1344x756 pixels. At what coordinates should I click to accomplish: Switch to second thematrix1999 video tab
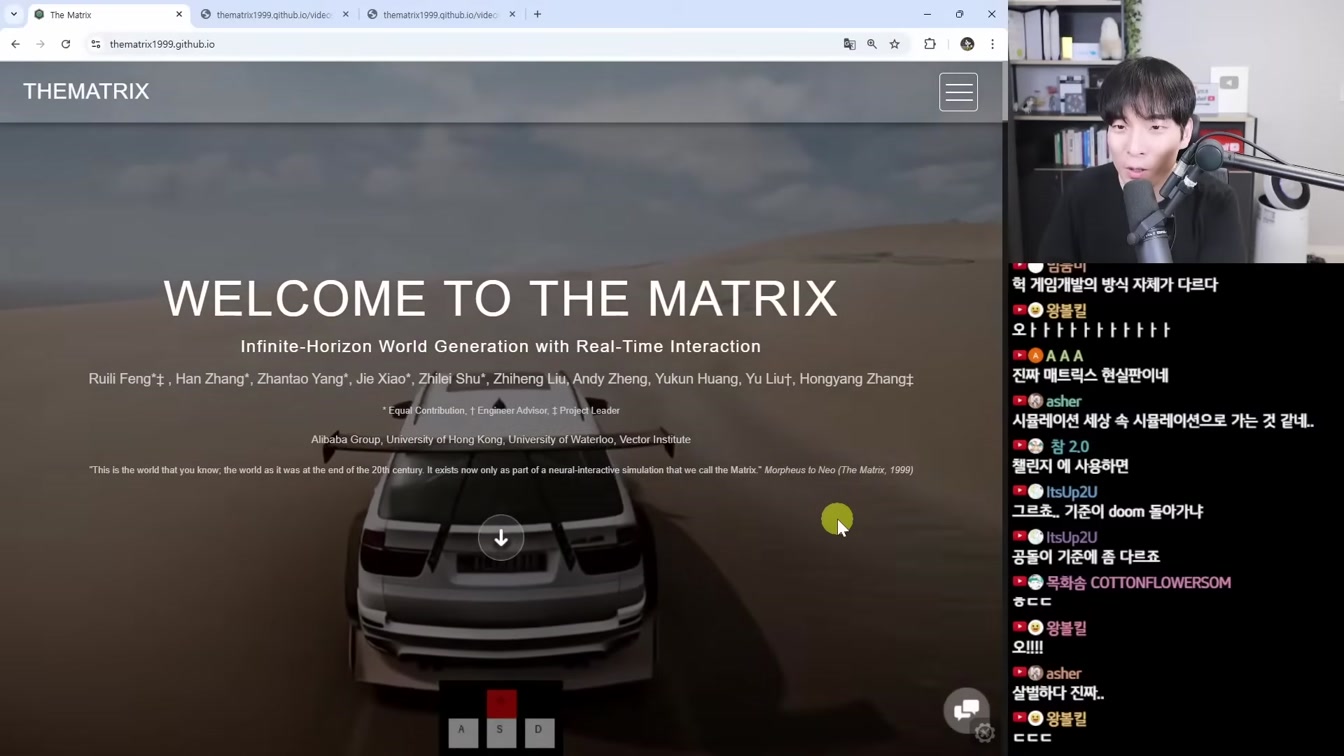tap(274, 15)
